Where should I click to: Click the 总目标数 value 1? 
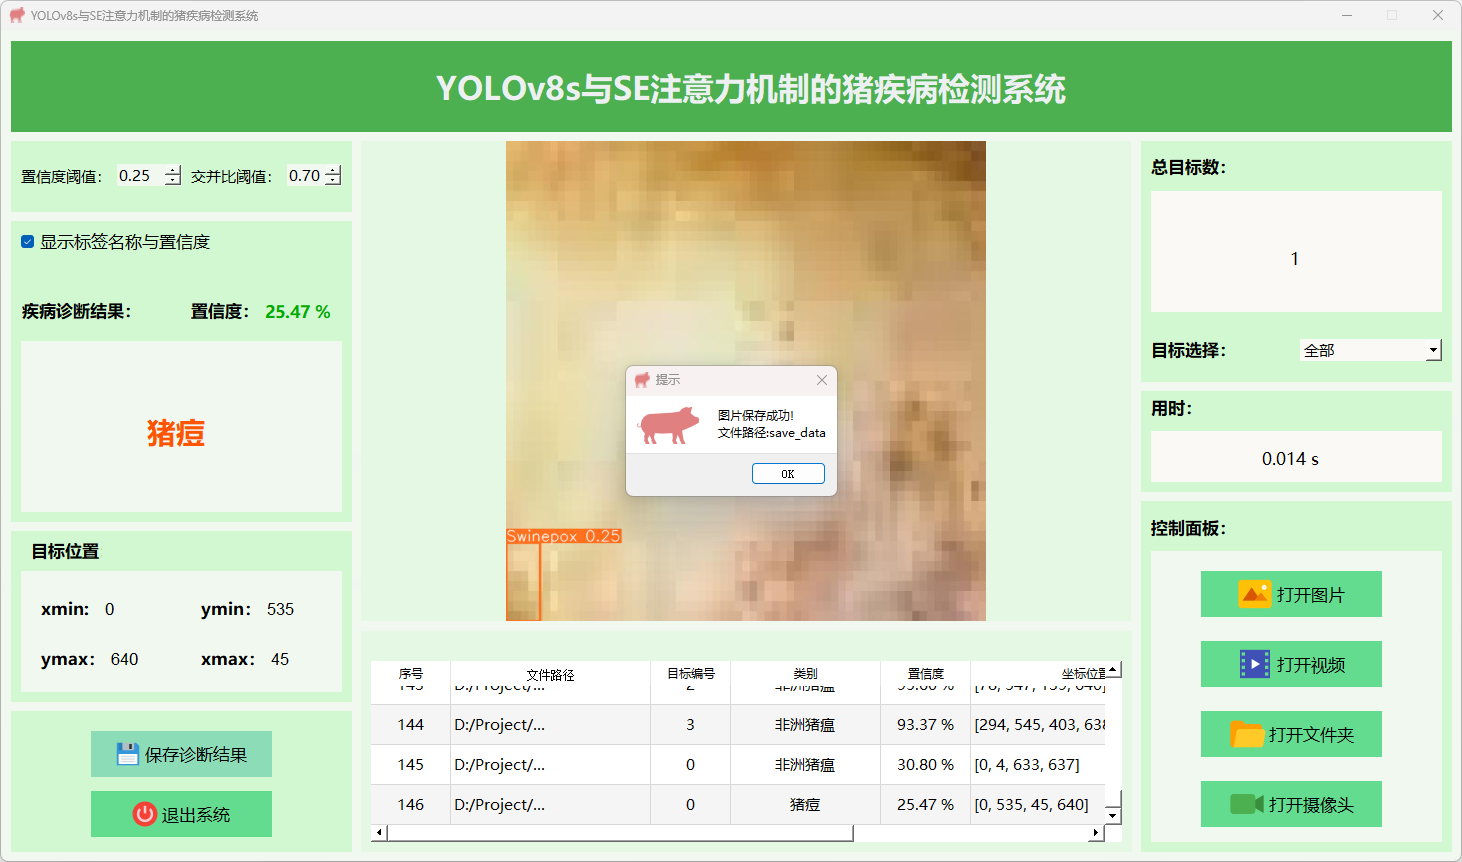pos(1295,259)
